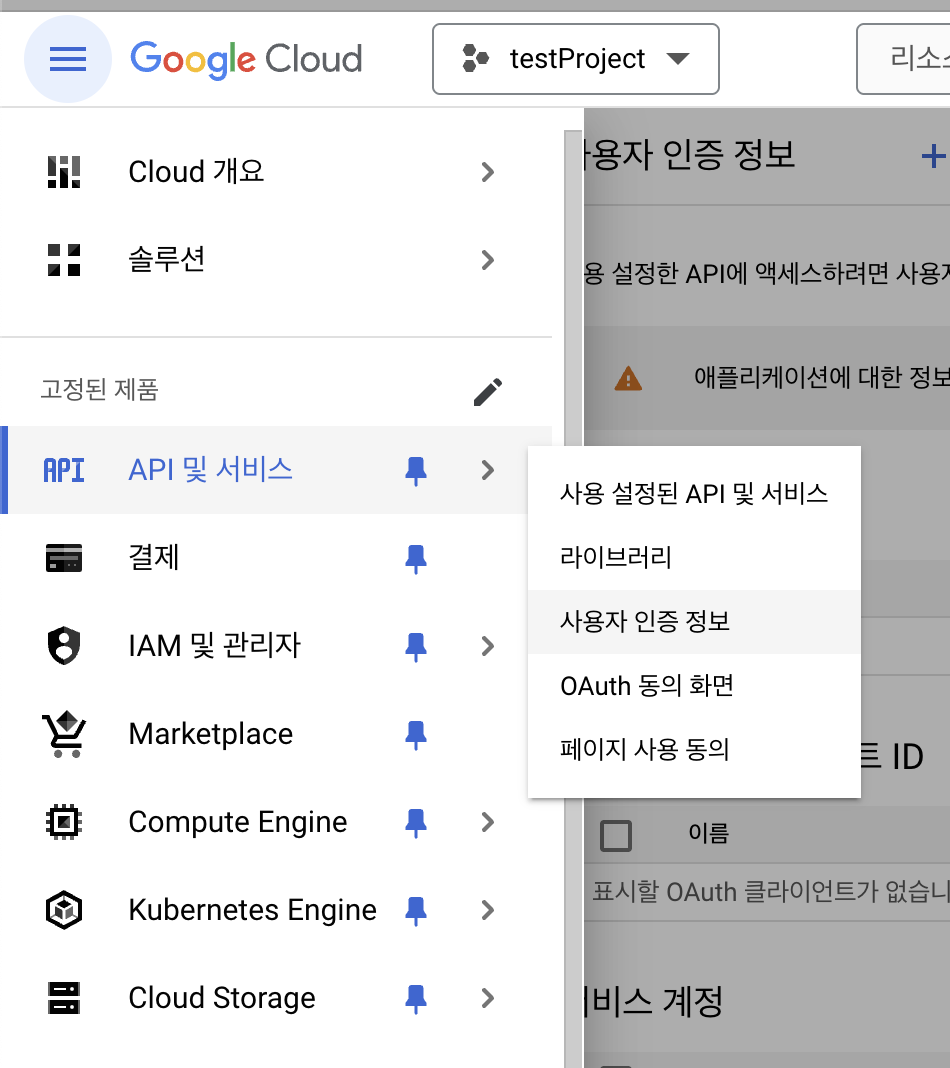
Task: Select 사용자 인증 정보 submenu entry
Action: pyautogui.click(x=694, y=621)
